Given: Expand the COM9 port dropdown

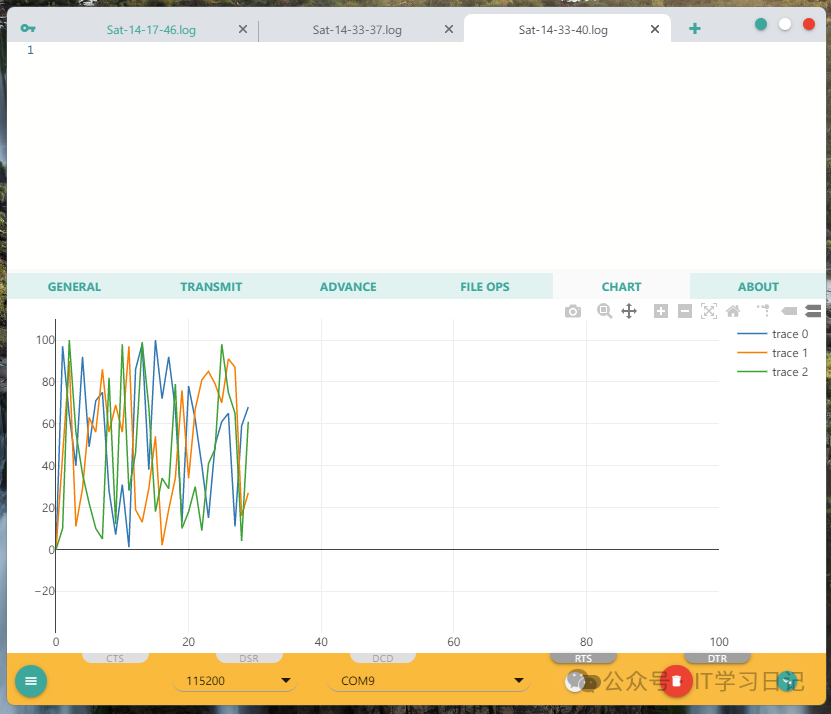Looking at the screenshot, I should 428,681.
